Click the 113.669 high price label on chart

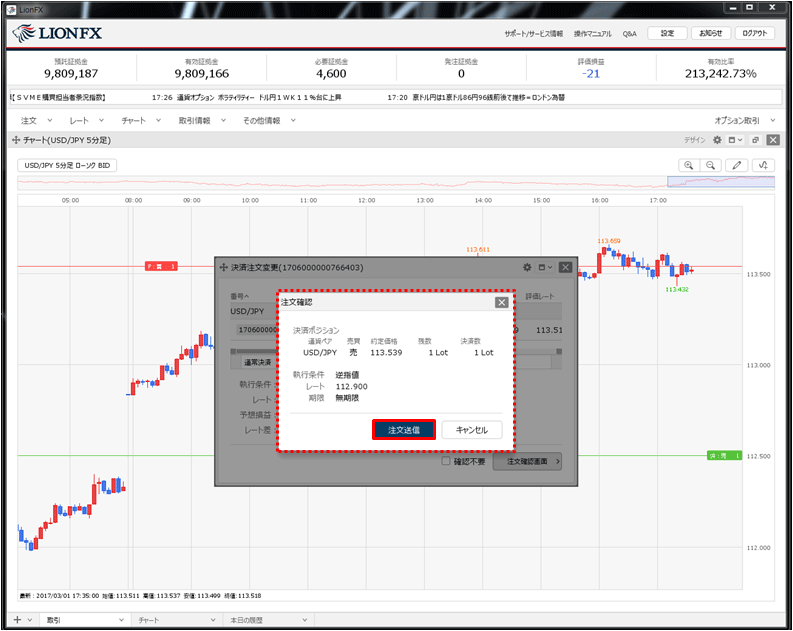click(x=609, y=241)
